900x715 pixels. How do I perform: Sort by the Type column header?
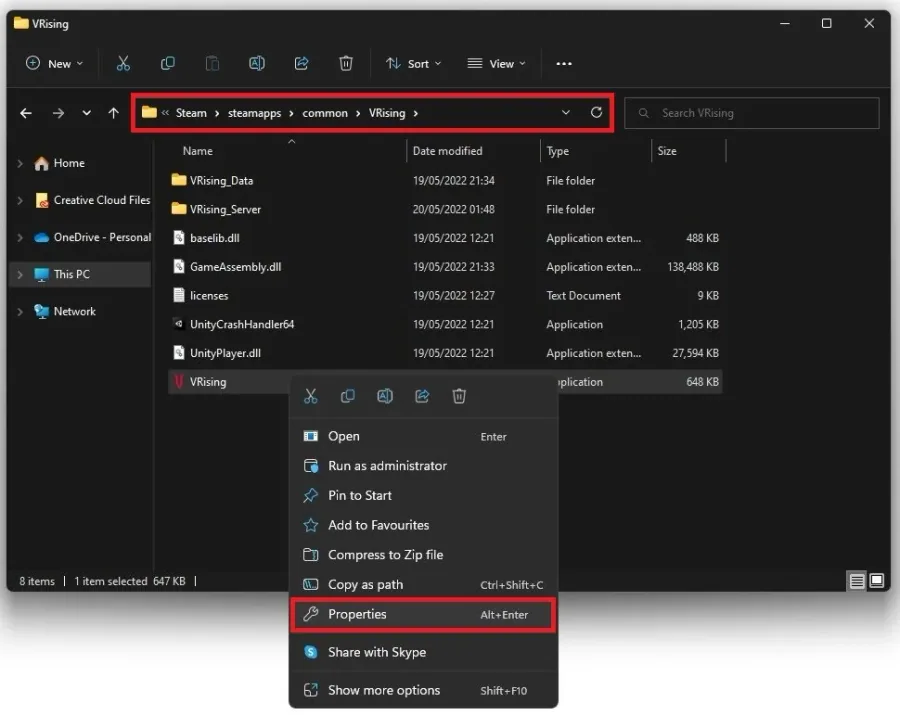pyautogui.click(x=557, y=151)
